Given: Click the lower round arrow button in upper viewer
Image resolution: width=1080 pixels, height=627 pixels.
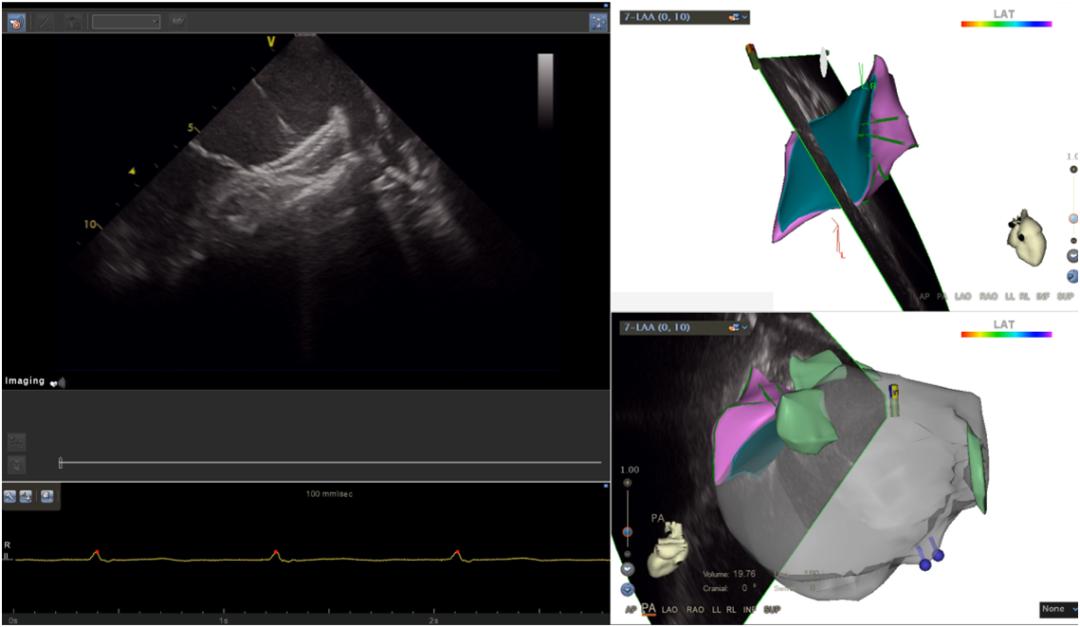Looking at the screenshot, I should tap(1073, 276).
